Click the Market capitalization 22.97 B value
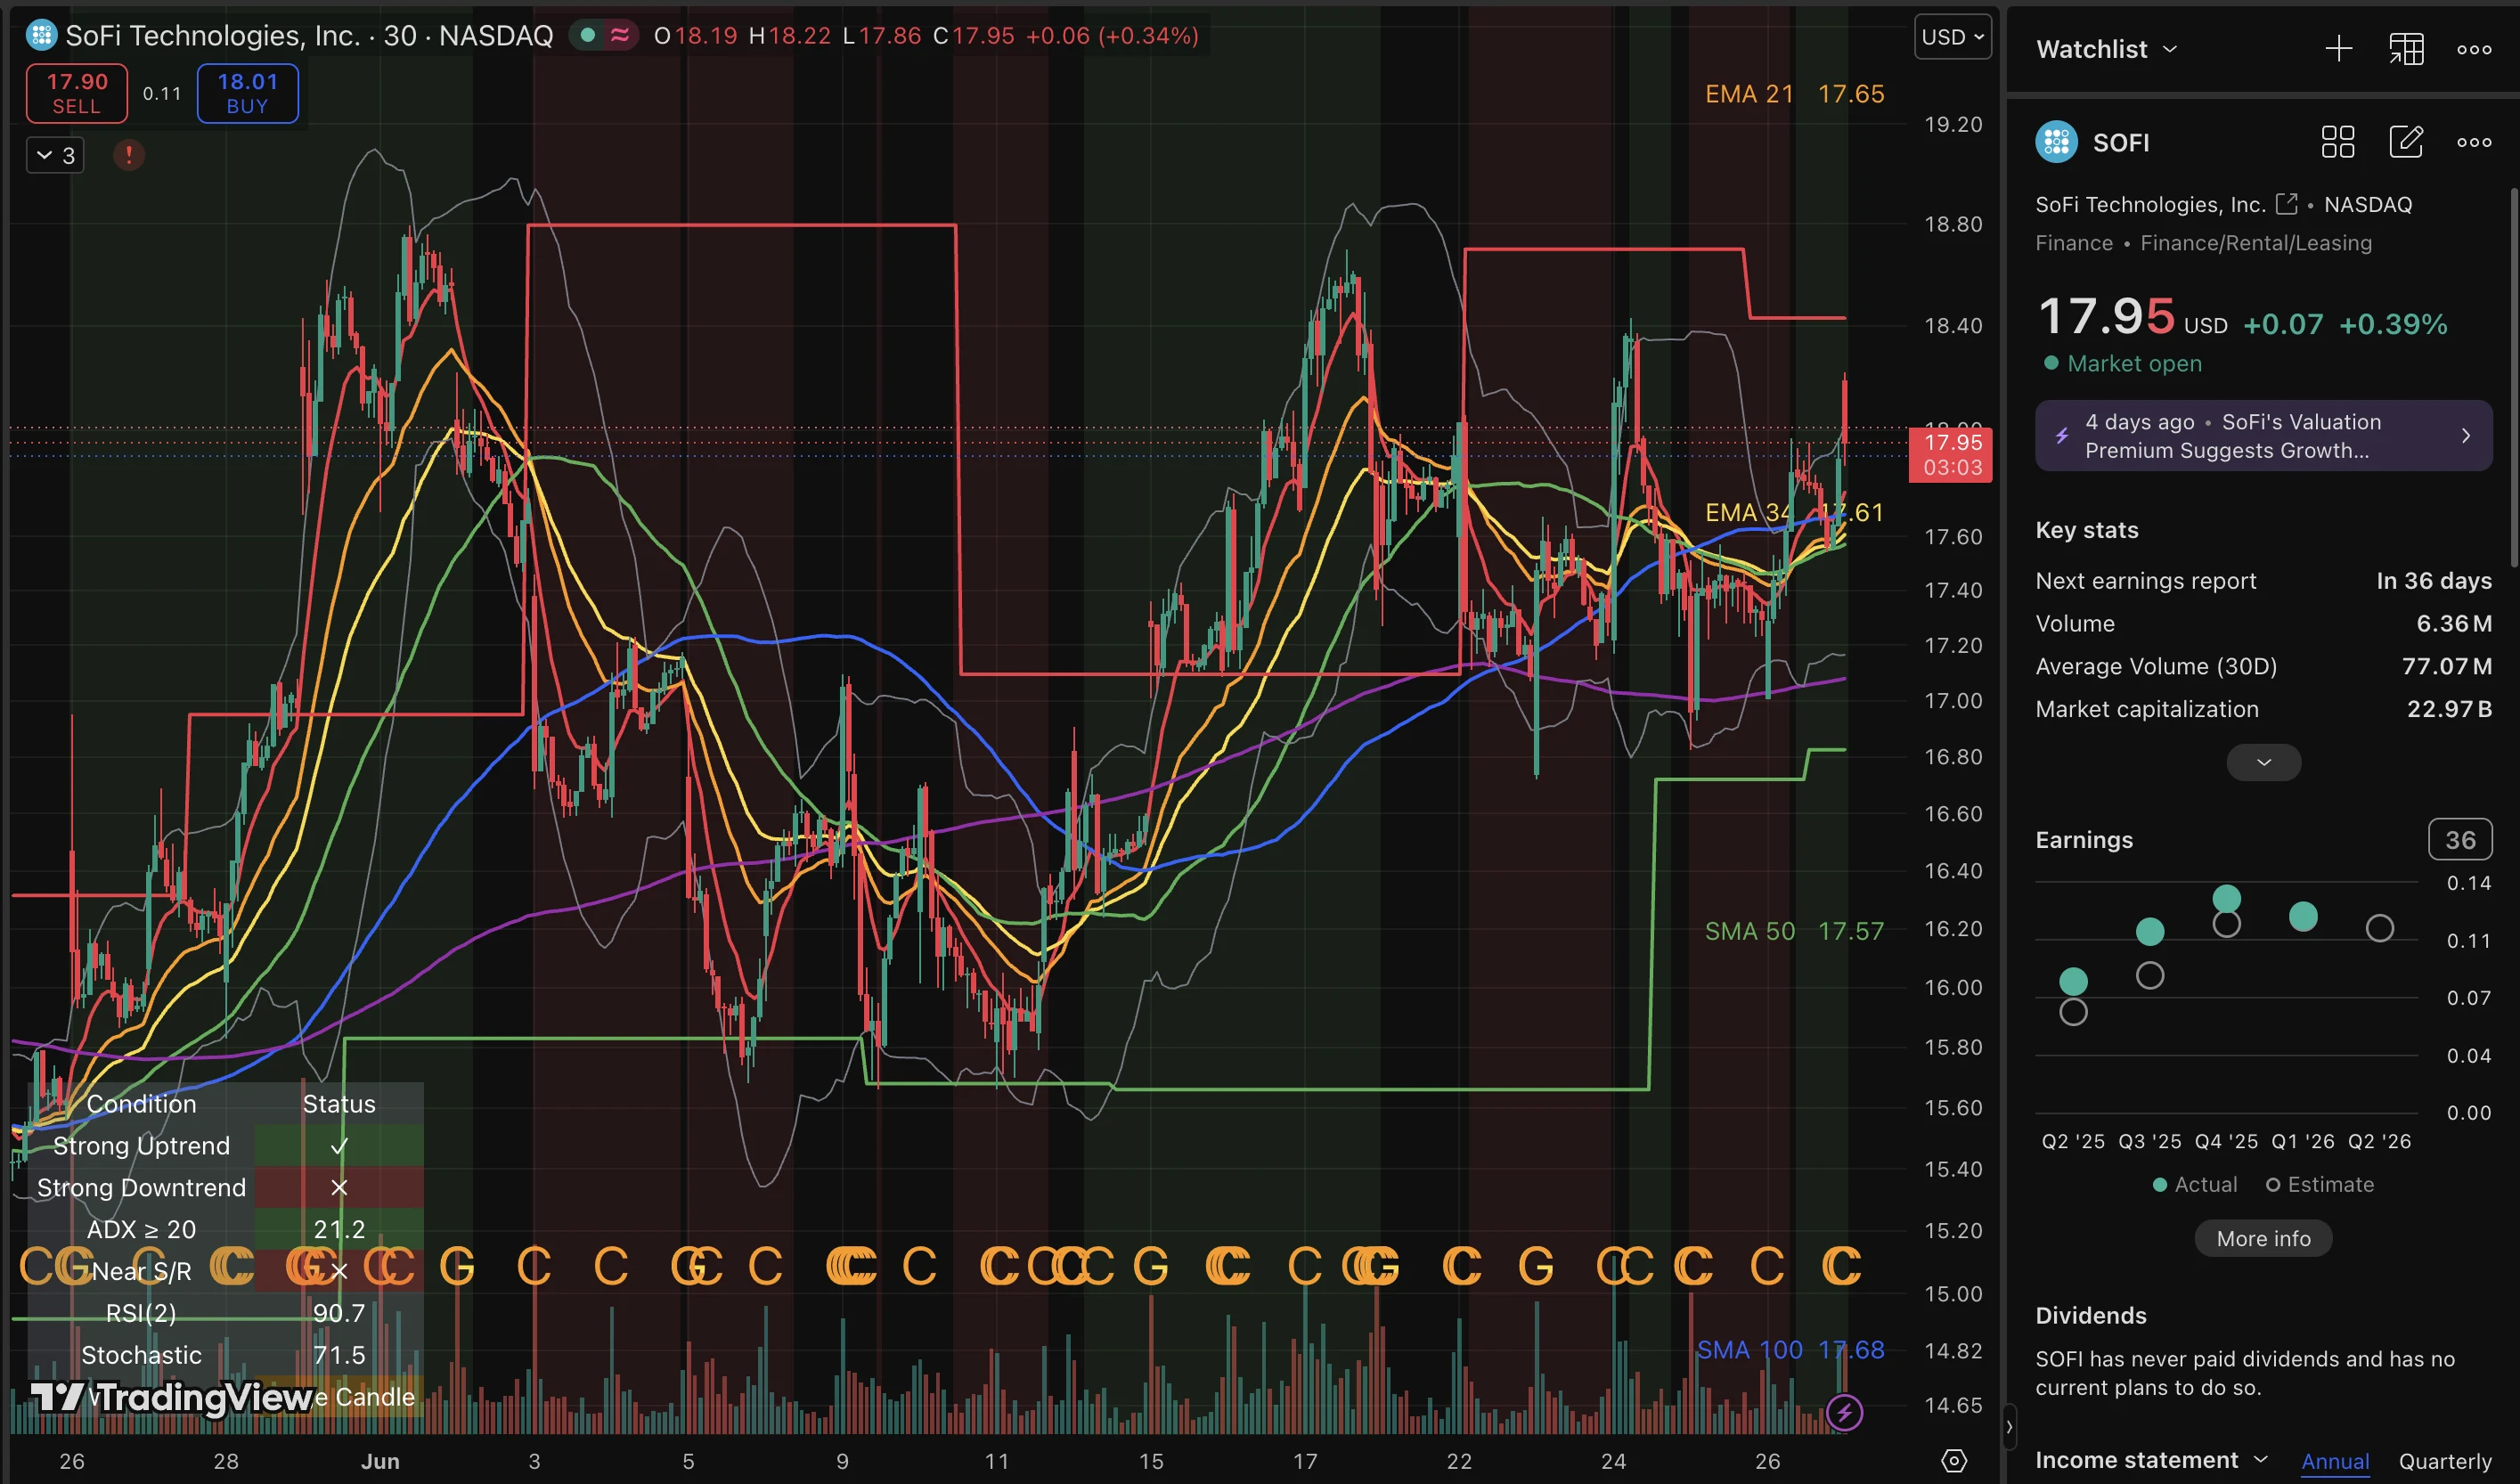This screenshot has width=2520, height=1484. (2449, 709)
